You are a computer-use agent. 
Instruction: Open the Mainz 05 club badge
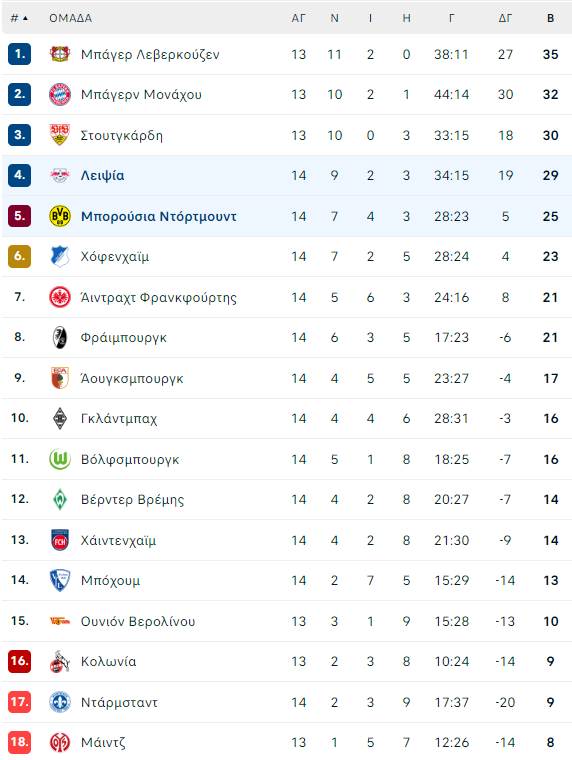coord(60,742)
